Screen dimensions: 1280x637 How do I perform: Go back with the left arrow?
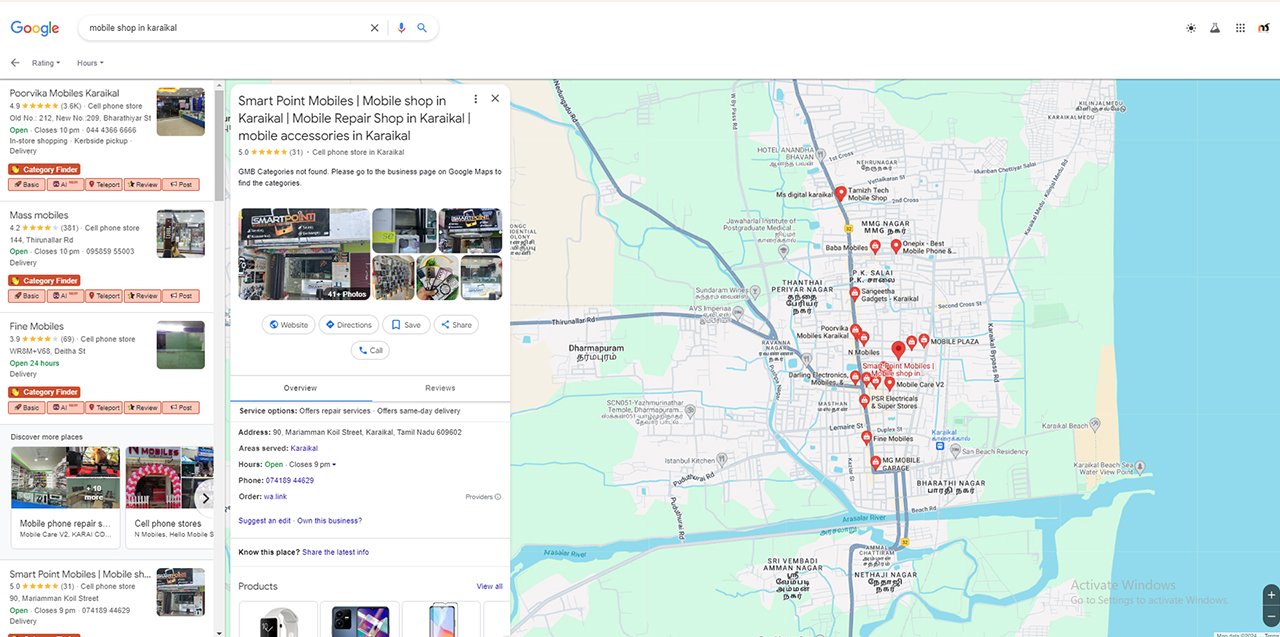(x=15, y=63)
